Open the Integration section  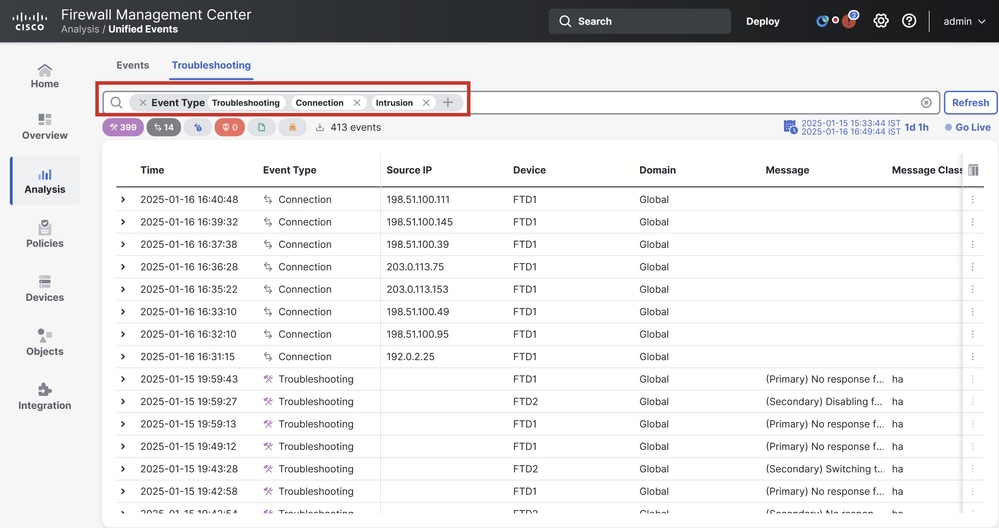(45, 397)
